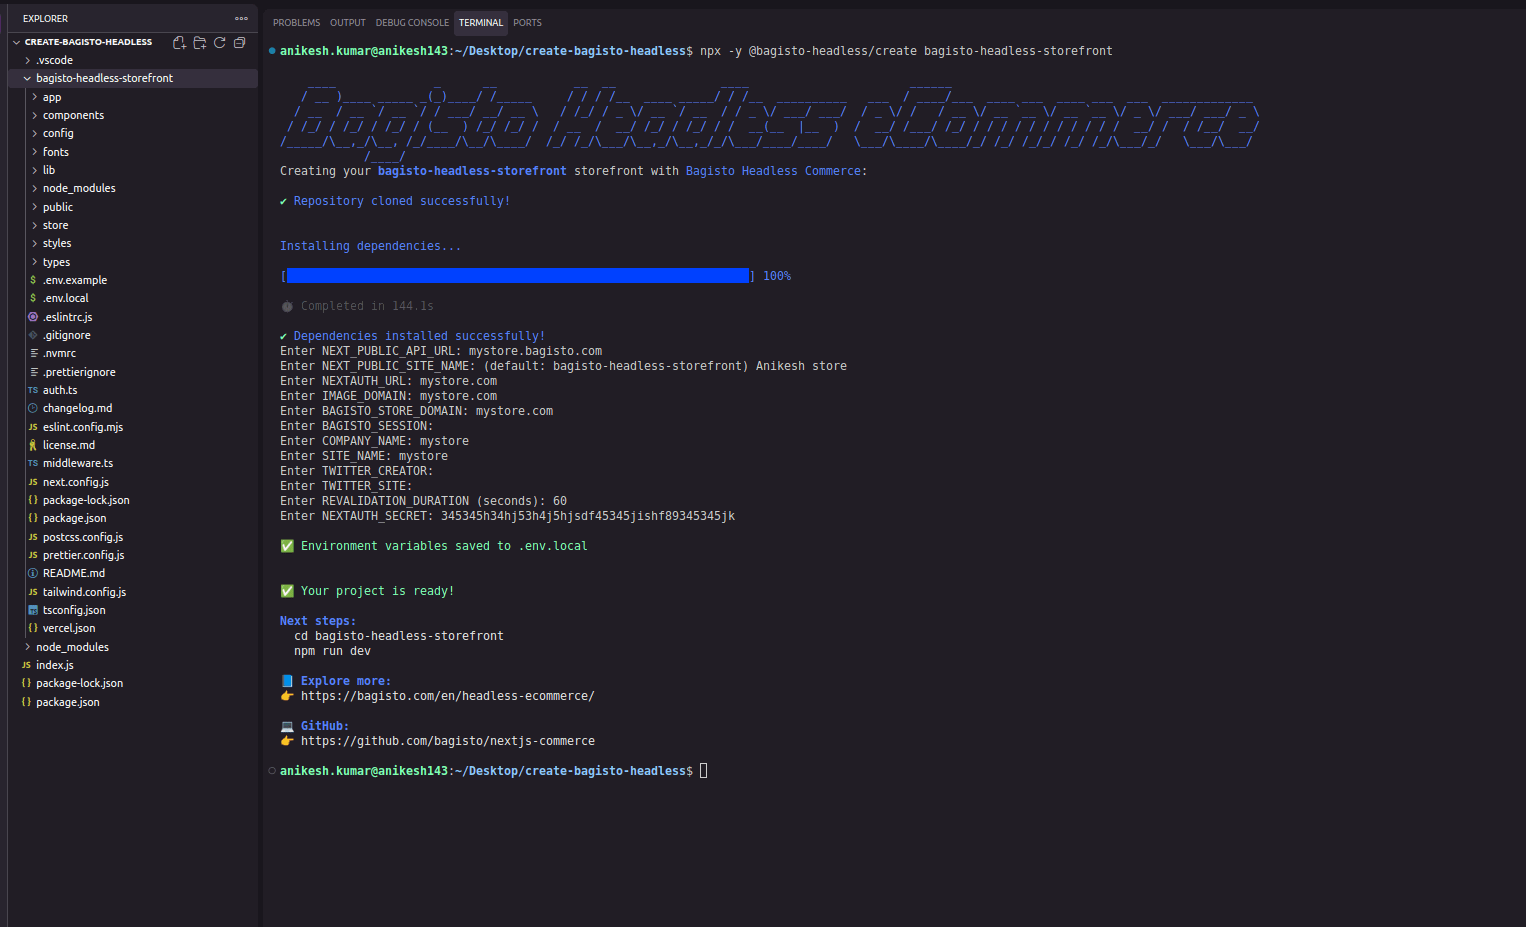Click the New File icon in Explorer
1526x927 pixels.
(x=179, y=42)
